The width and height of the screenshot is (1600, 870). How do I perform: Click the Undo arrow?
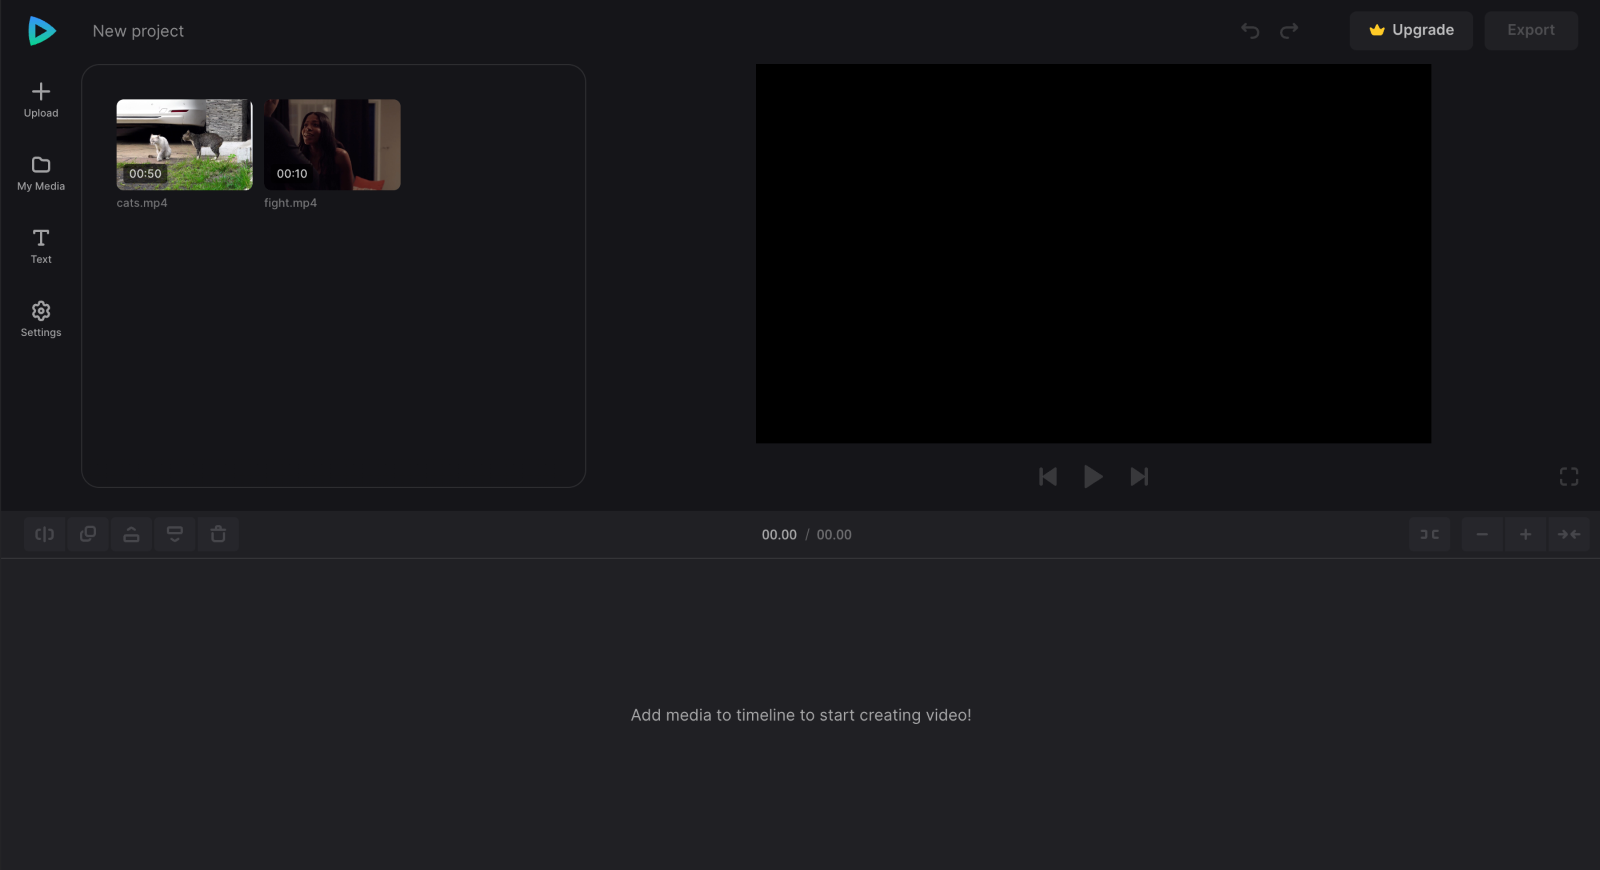click(x=1250, y=31)
